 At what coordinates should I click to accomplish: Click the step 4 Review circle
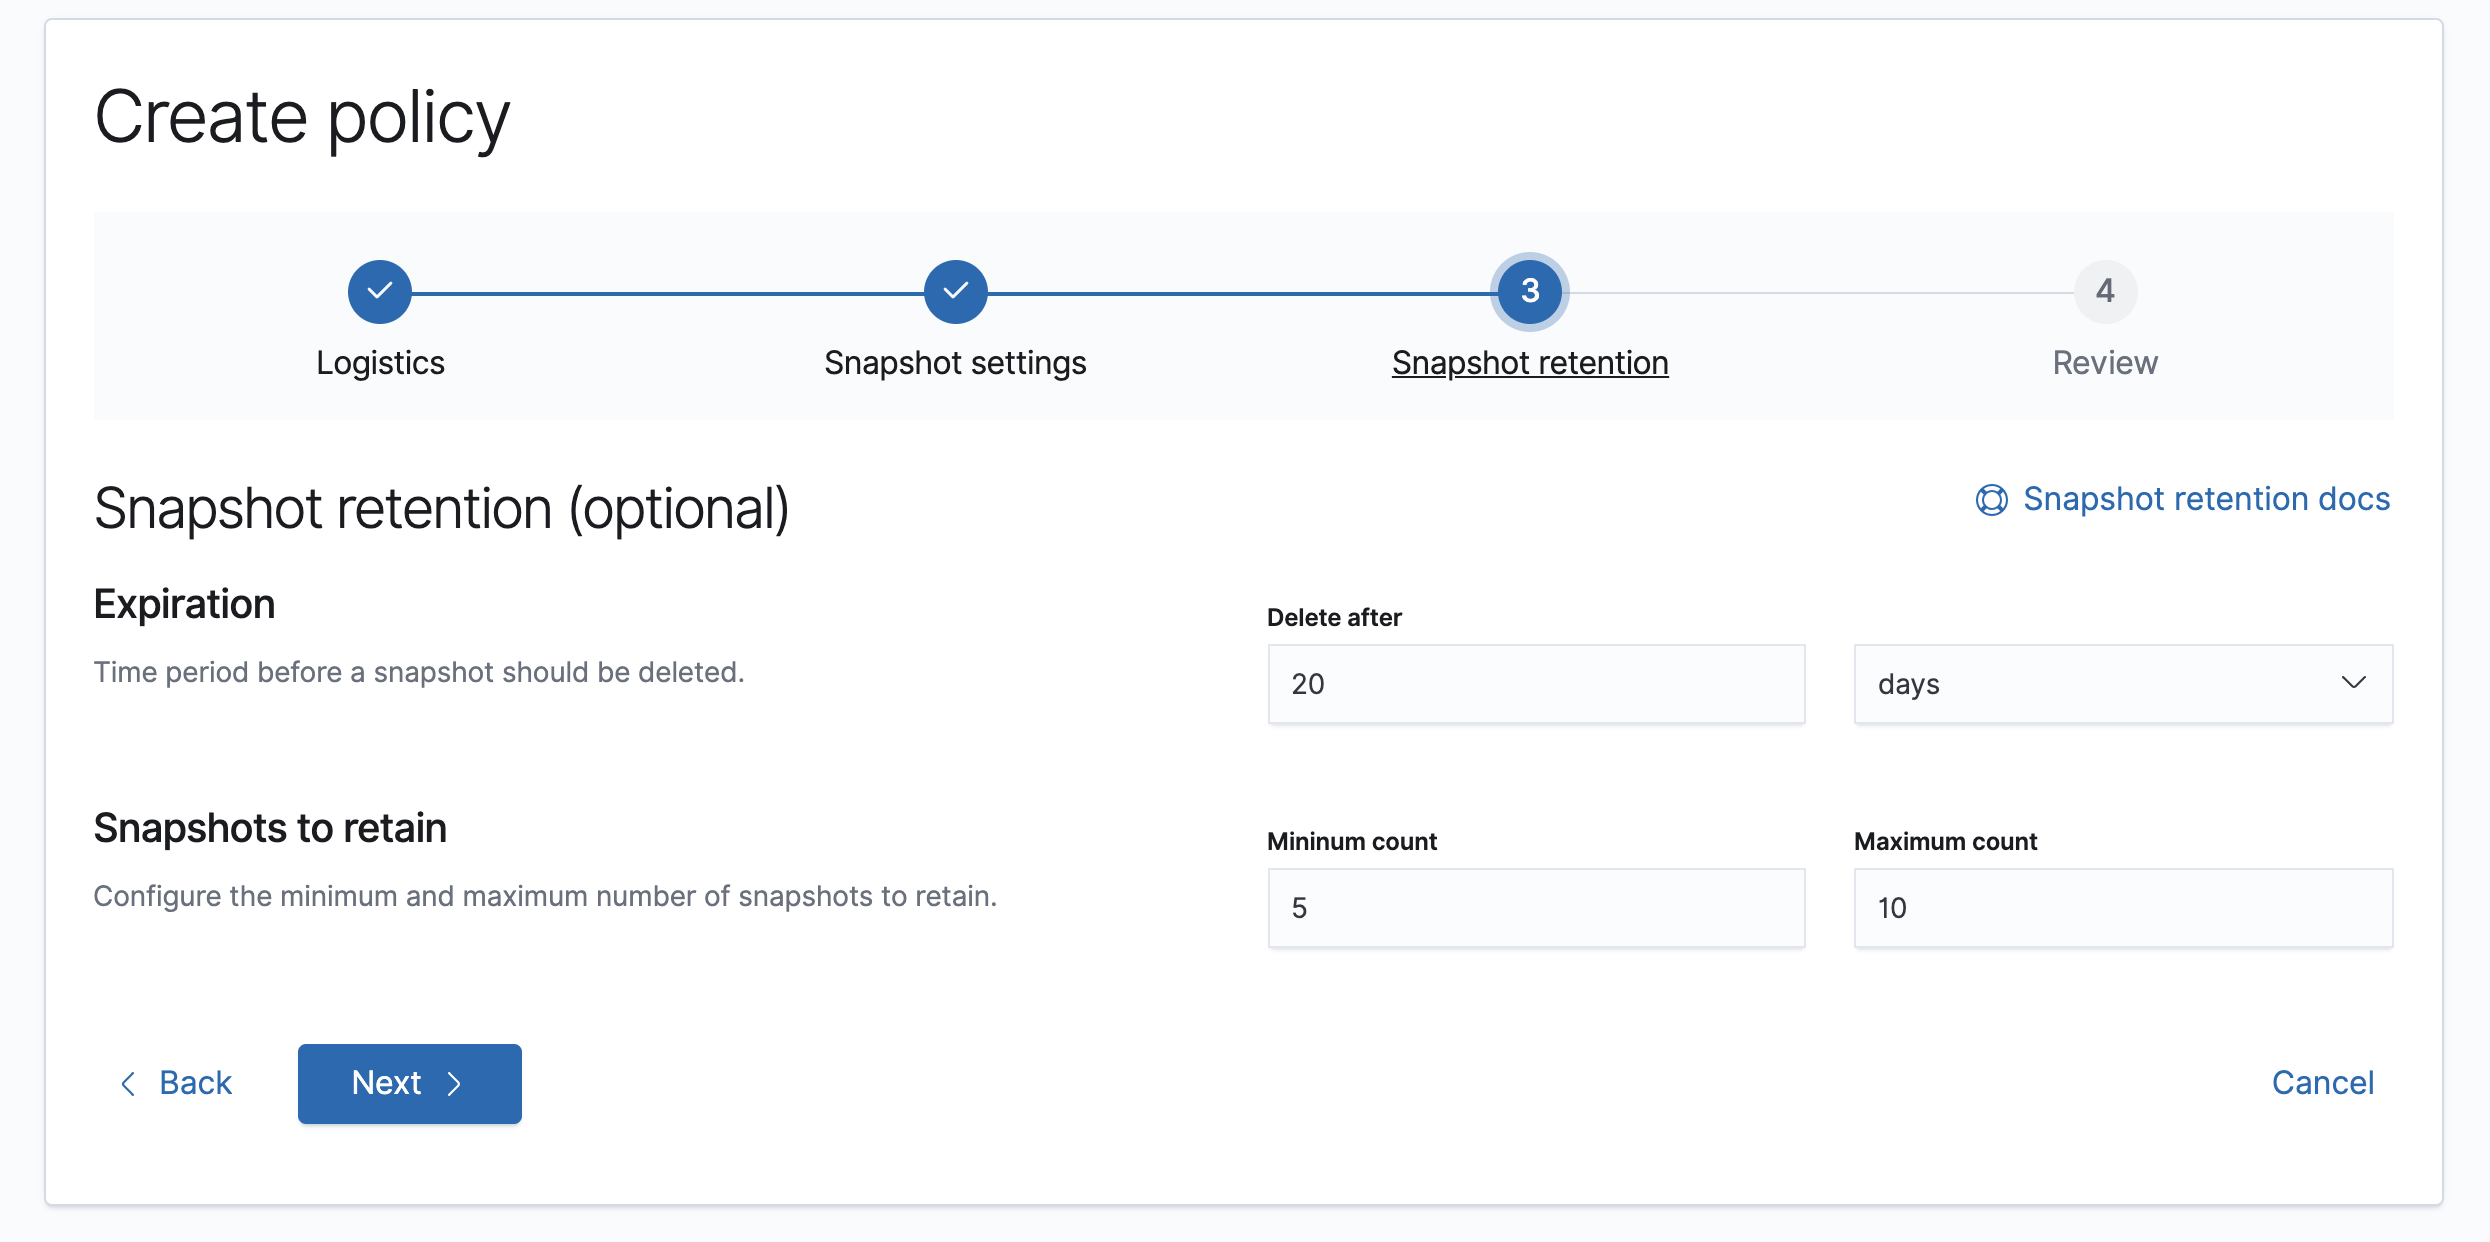(2105, 291)
